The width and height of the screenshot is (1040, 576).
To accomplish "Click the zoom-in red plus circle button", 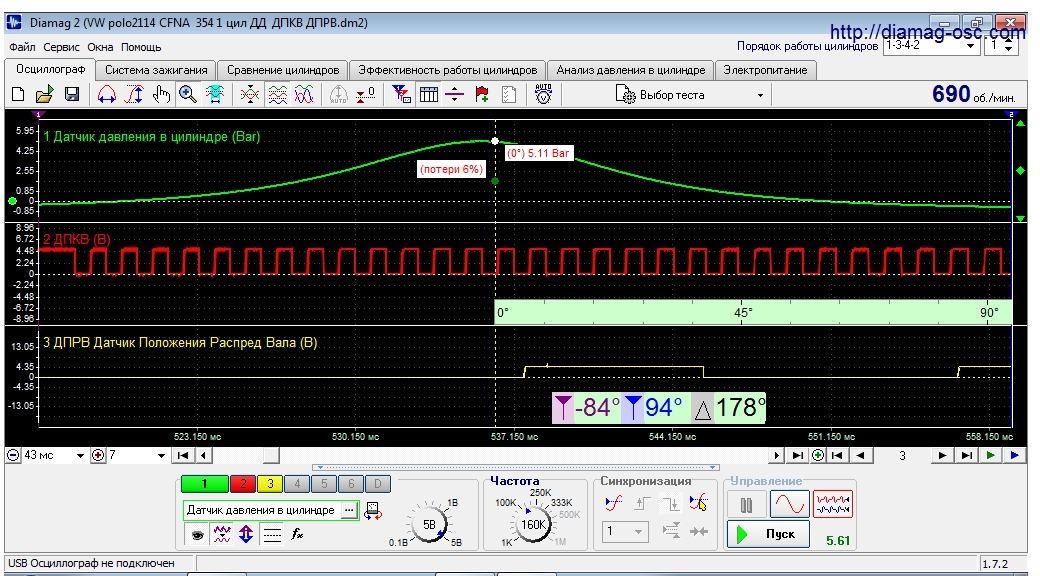I will tap(98, 455).
